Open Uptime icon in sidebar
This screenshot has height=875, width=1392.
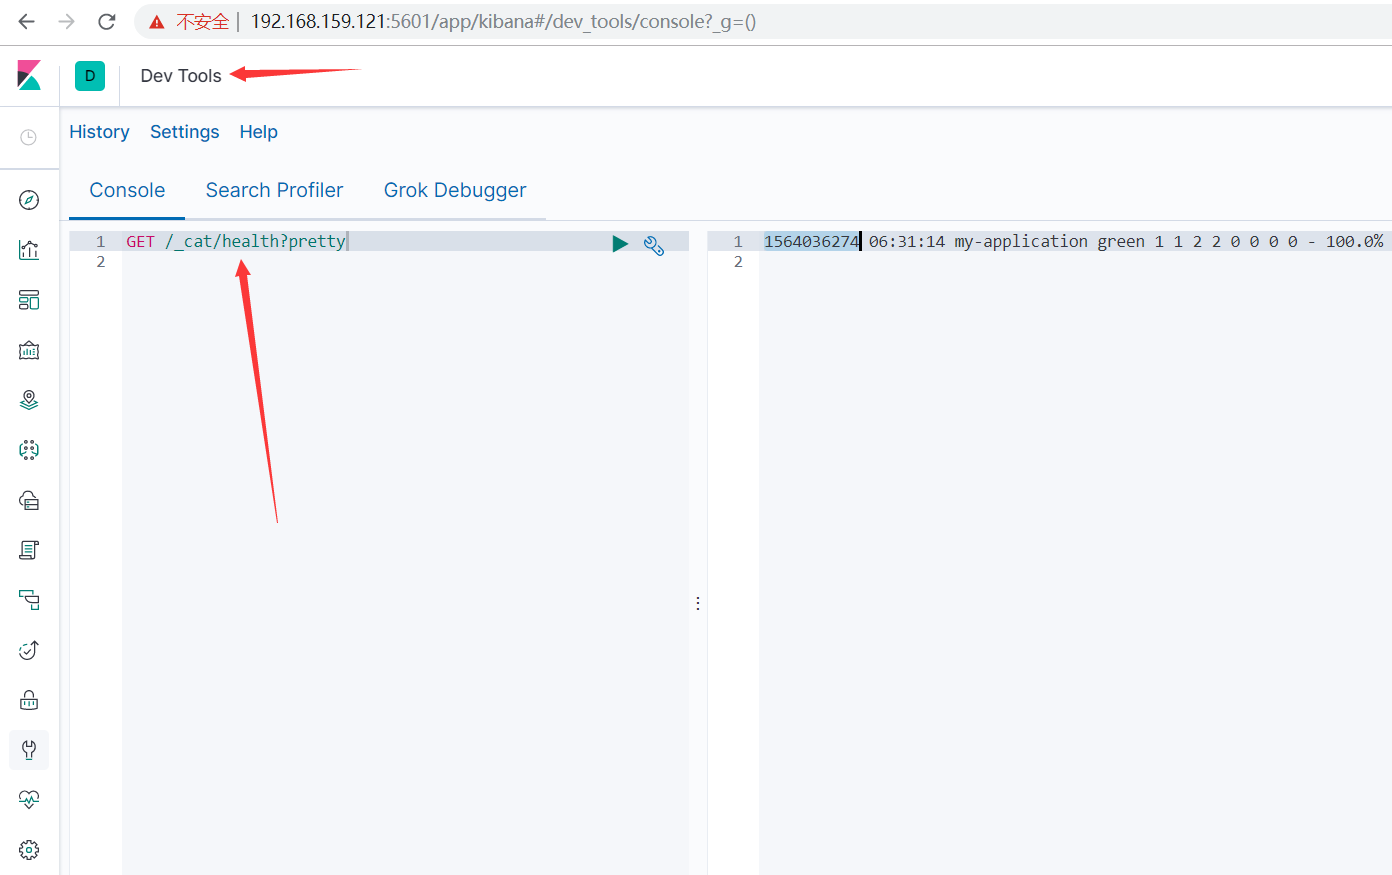coord(29,650)
